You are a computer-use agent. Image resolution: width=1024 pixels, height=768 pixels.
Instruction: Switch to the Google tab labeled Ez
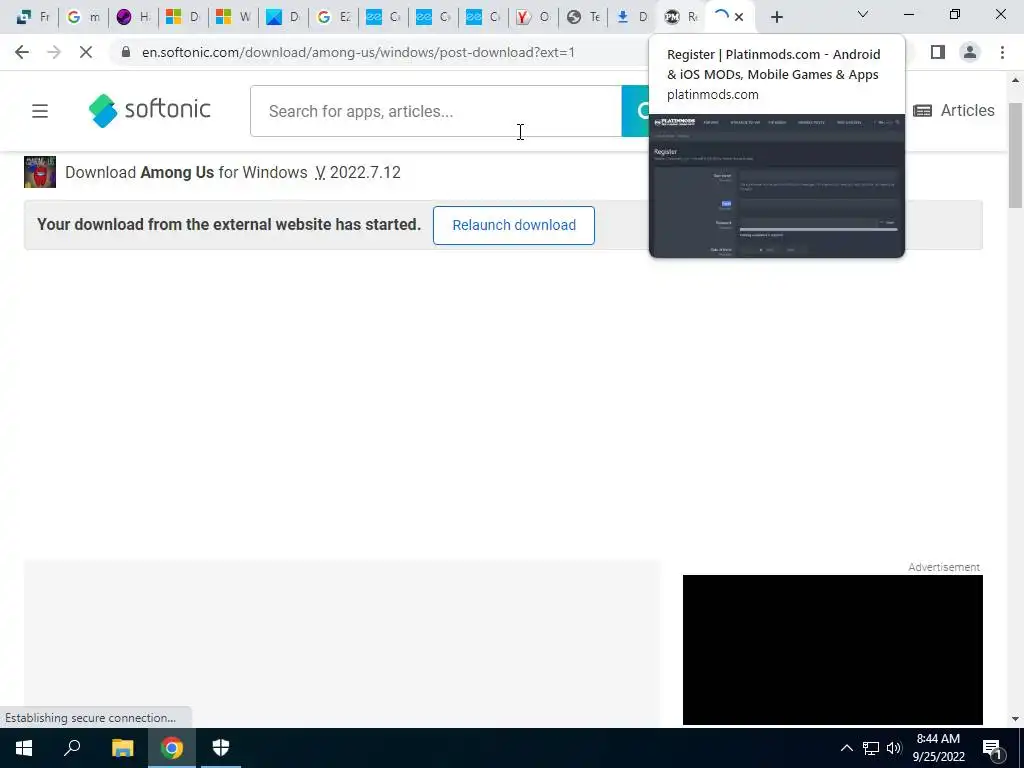pyautogui.click(x=333, y=17)
